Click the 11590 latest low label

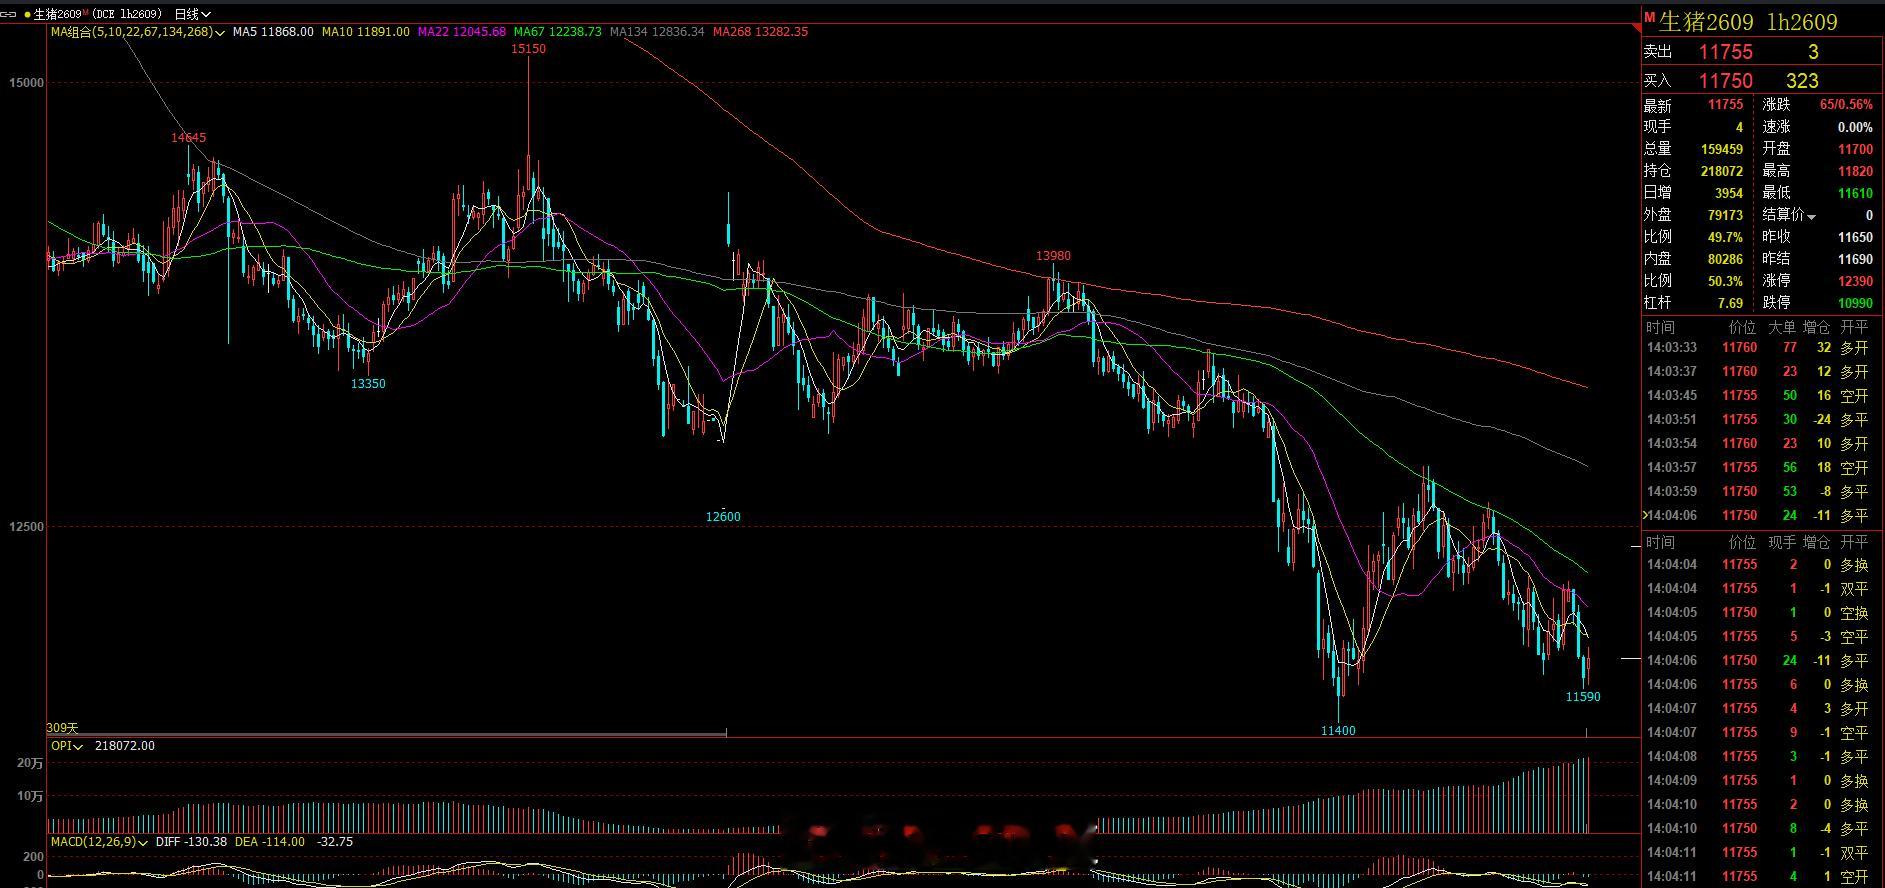coord(1583,697)
